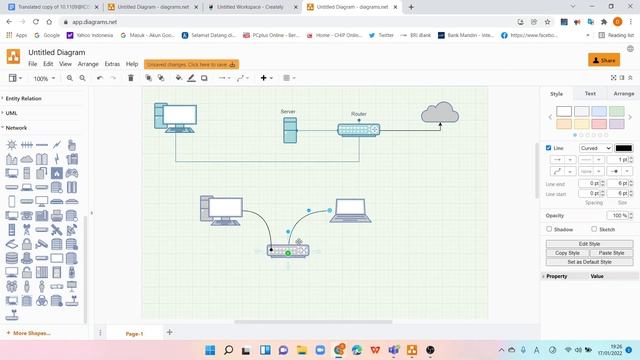Enable the Shadow checkbox
The height and width of the screenshot is (360, 640).
click(549, 229)
